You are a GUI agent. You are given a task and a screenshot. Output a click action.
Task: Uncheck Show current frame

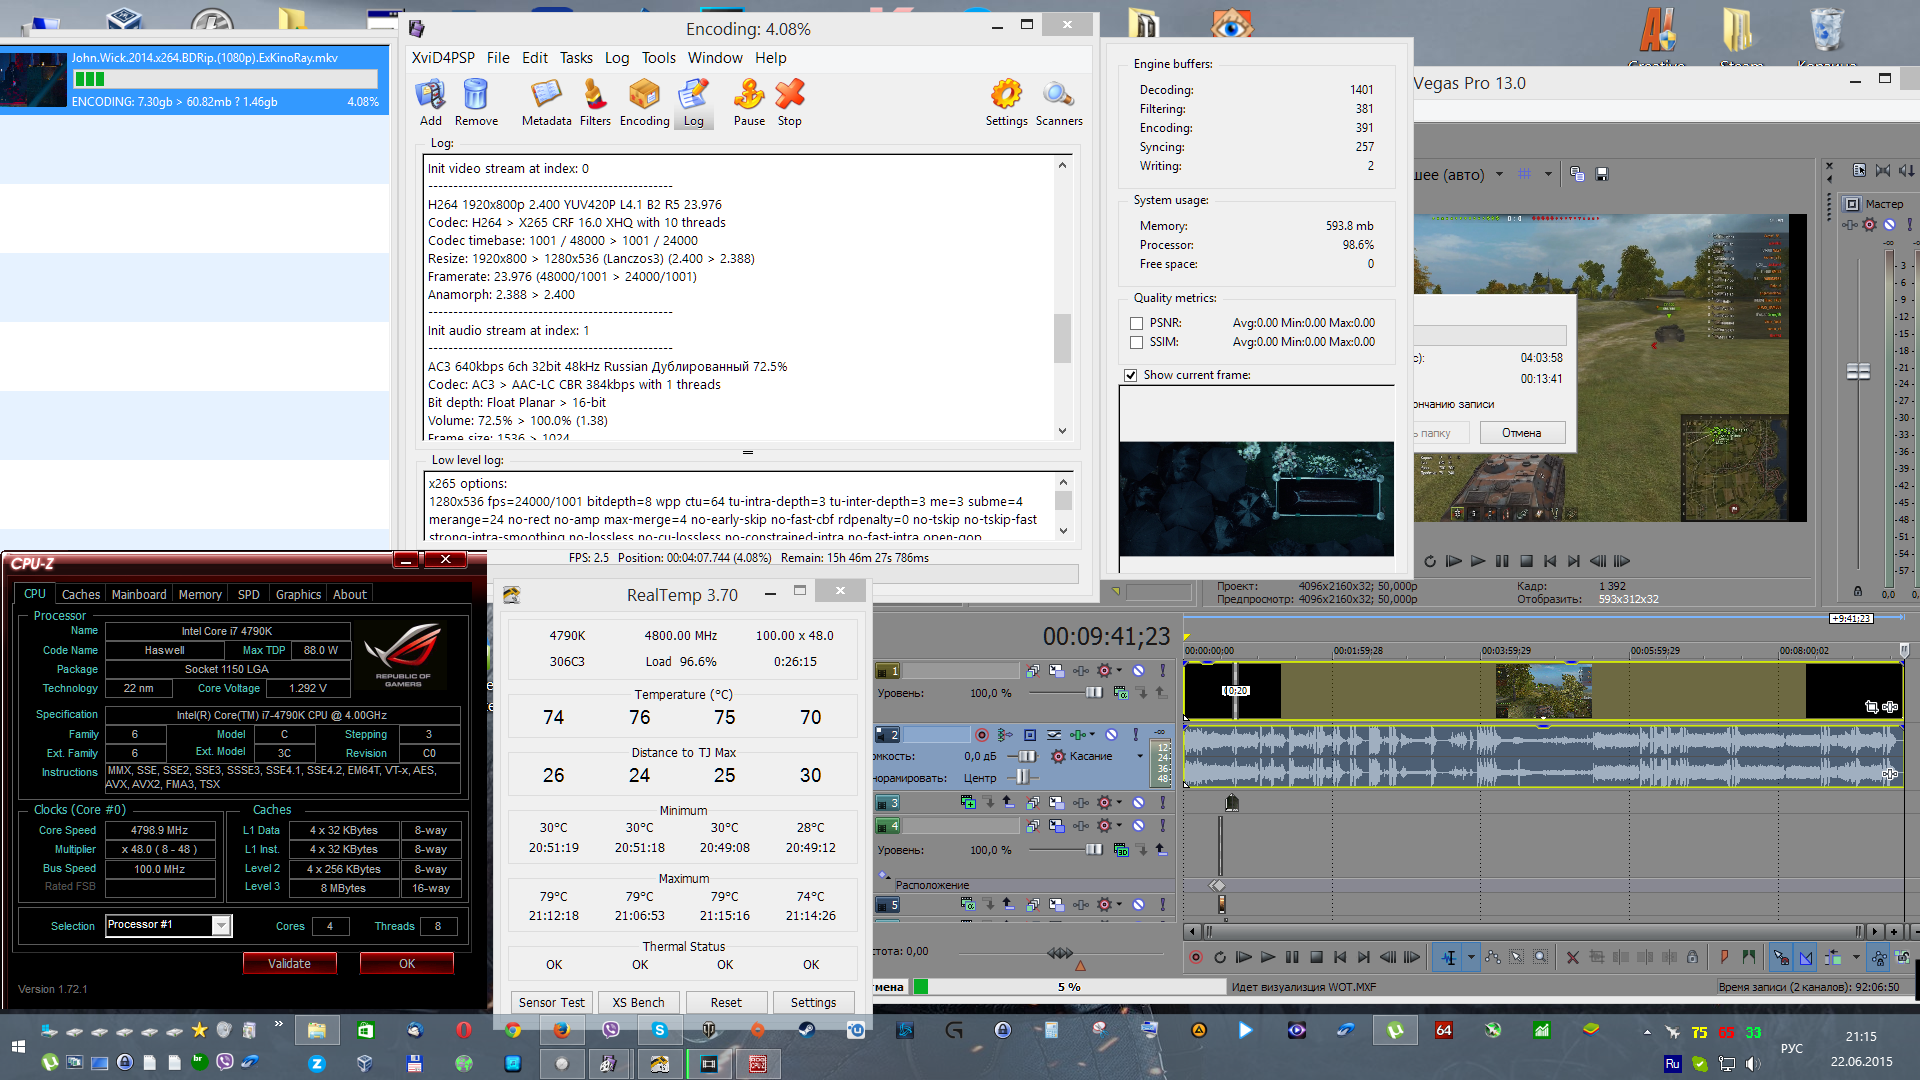1130,375
